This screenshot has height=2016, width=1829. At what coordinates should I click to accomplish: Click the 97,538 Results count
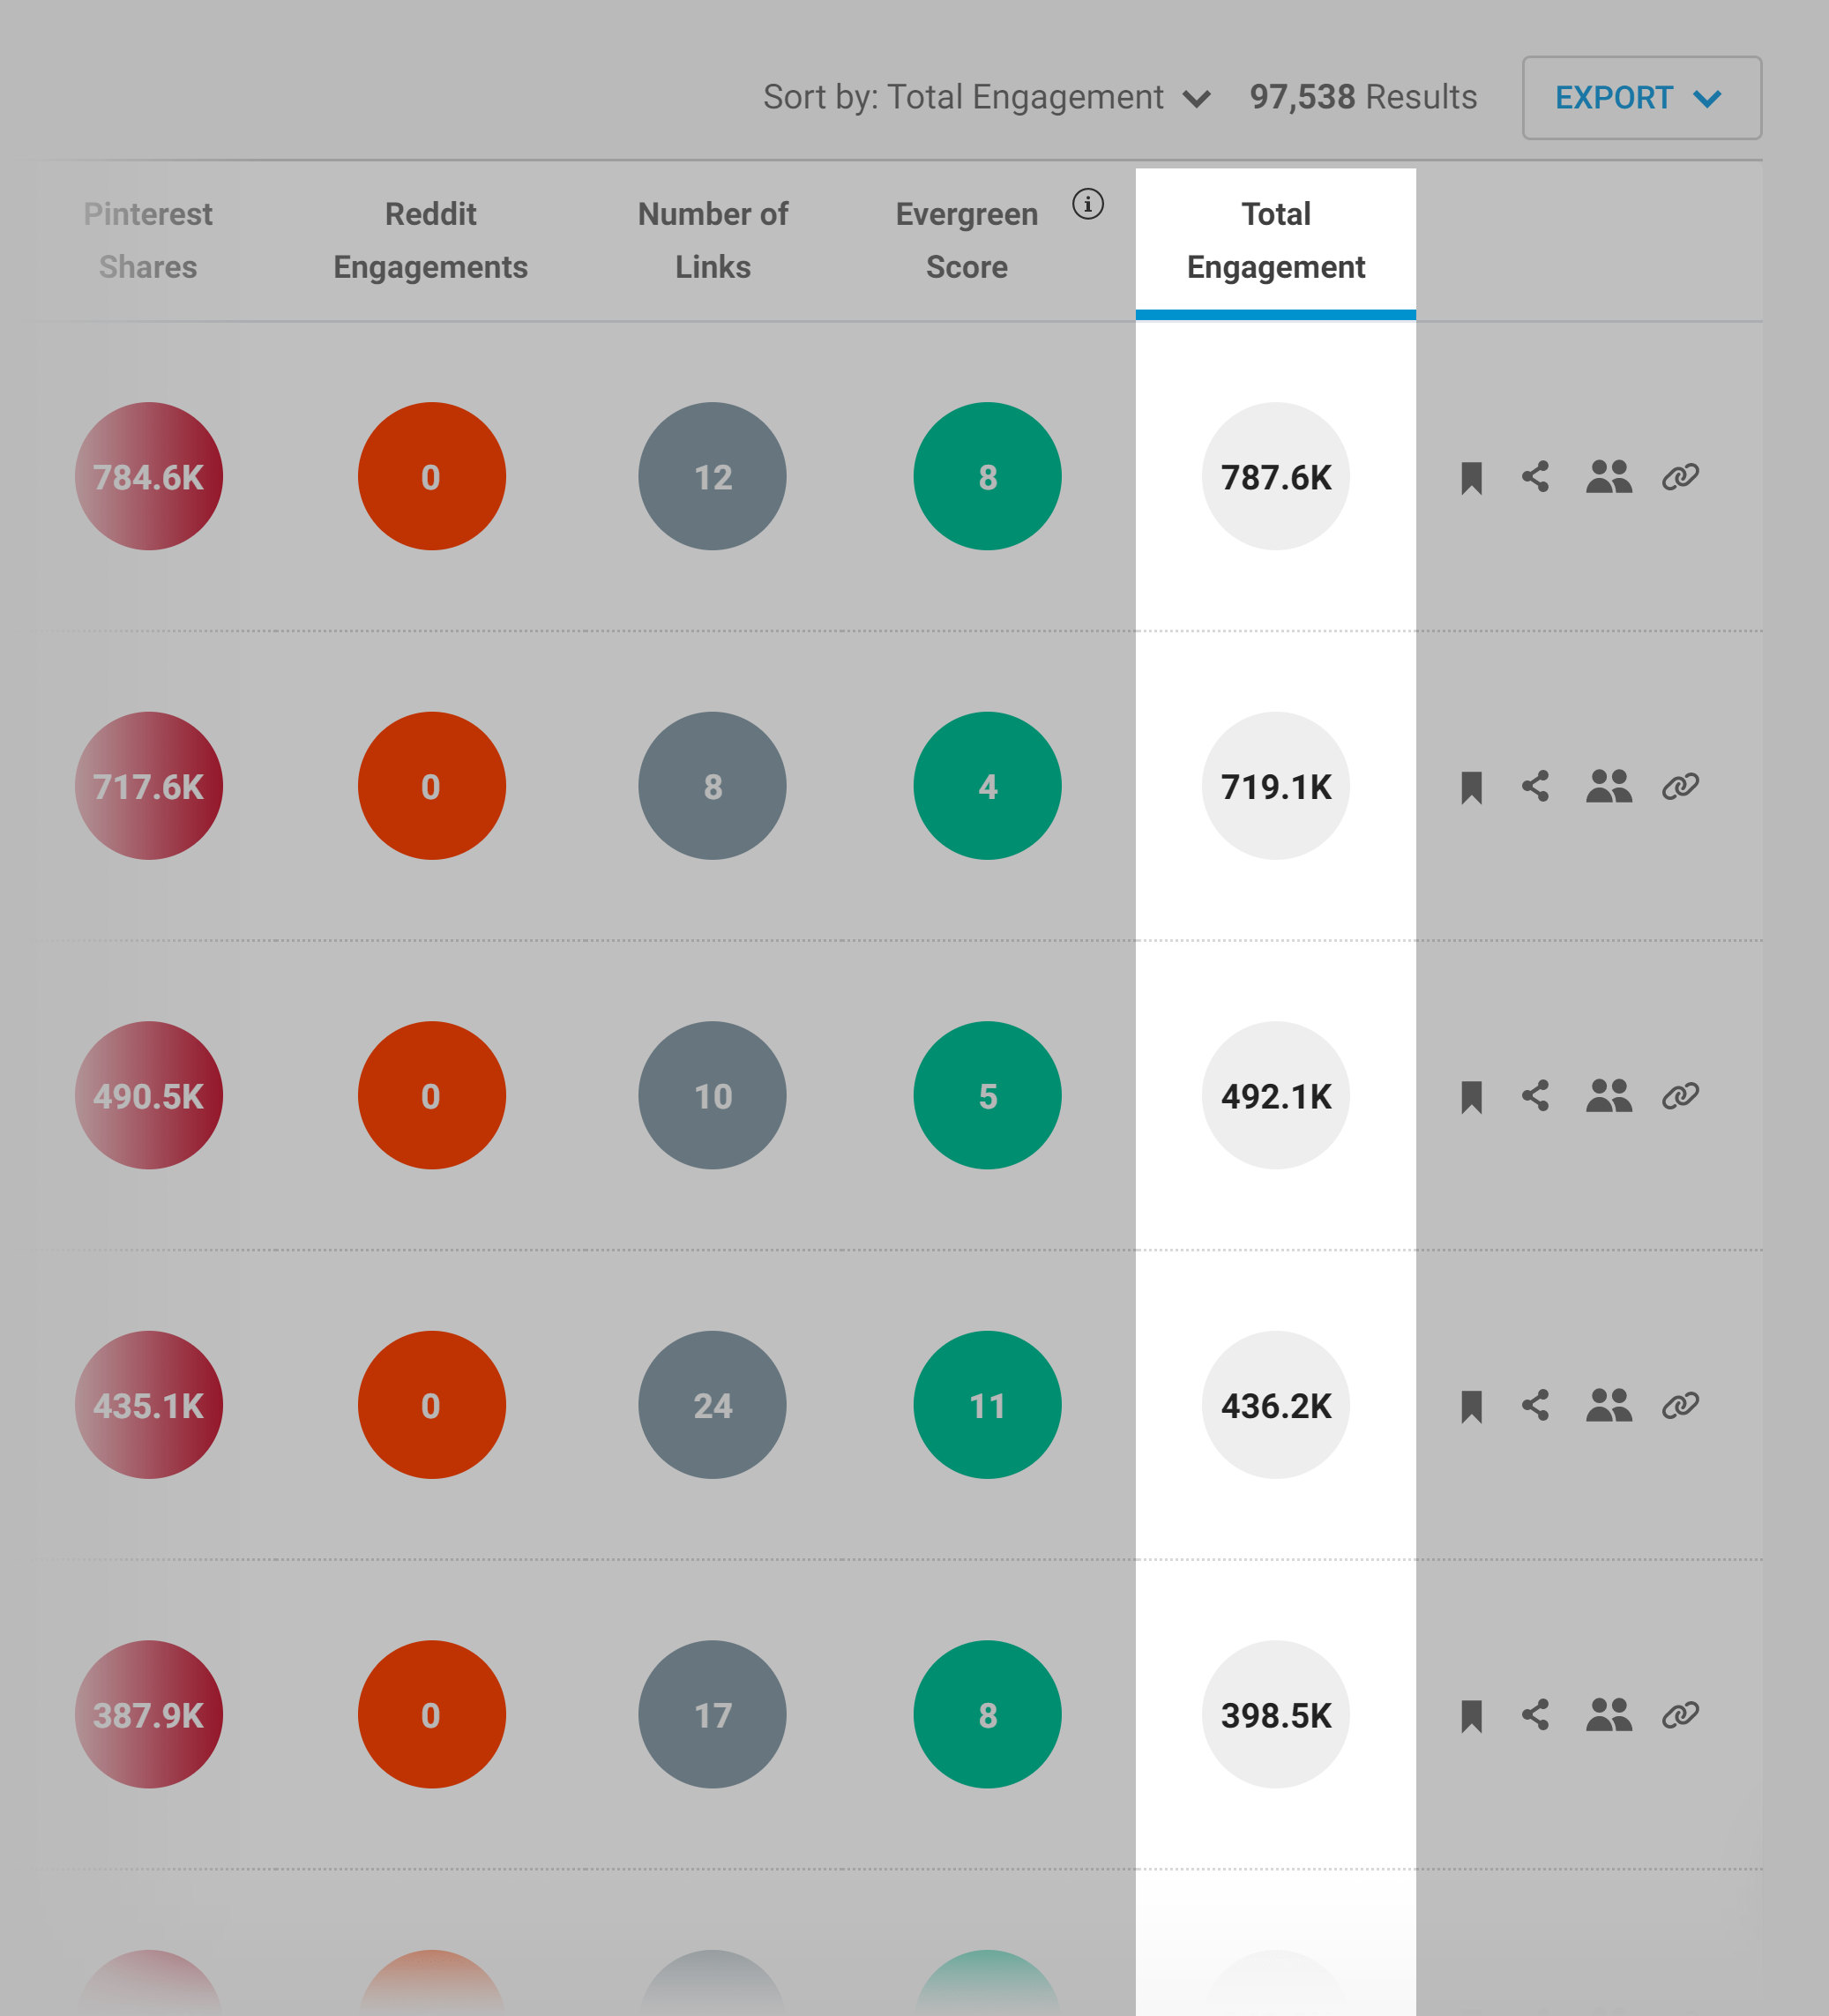click(x=1364, y=97)
